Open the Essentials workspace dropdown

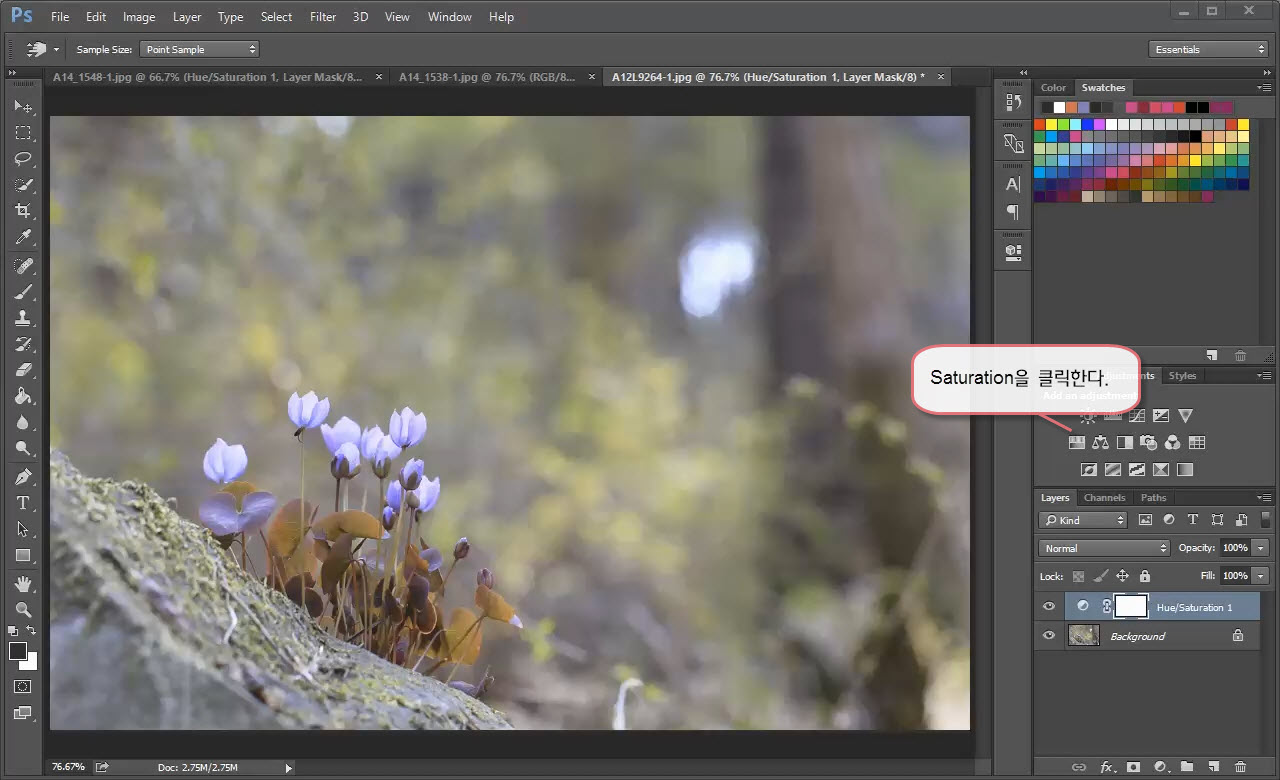[1208, 49]
